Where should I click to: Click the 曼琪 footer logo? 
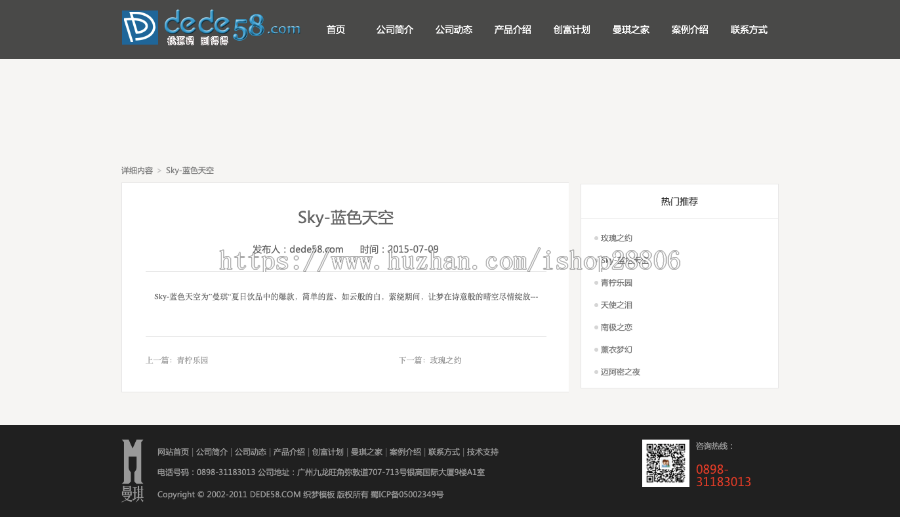point(133,471)
